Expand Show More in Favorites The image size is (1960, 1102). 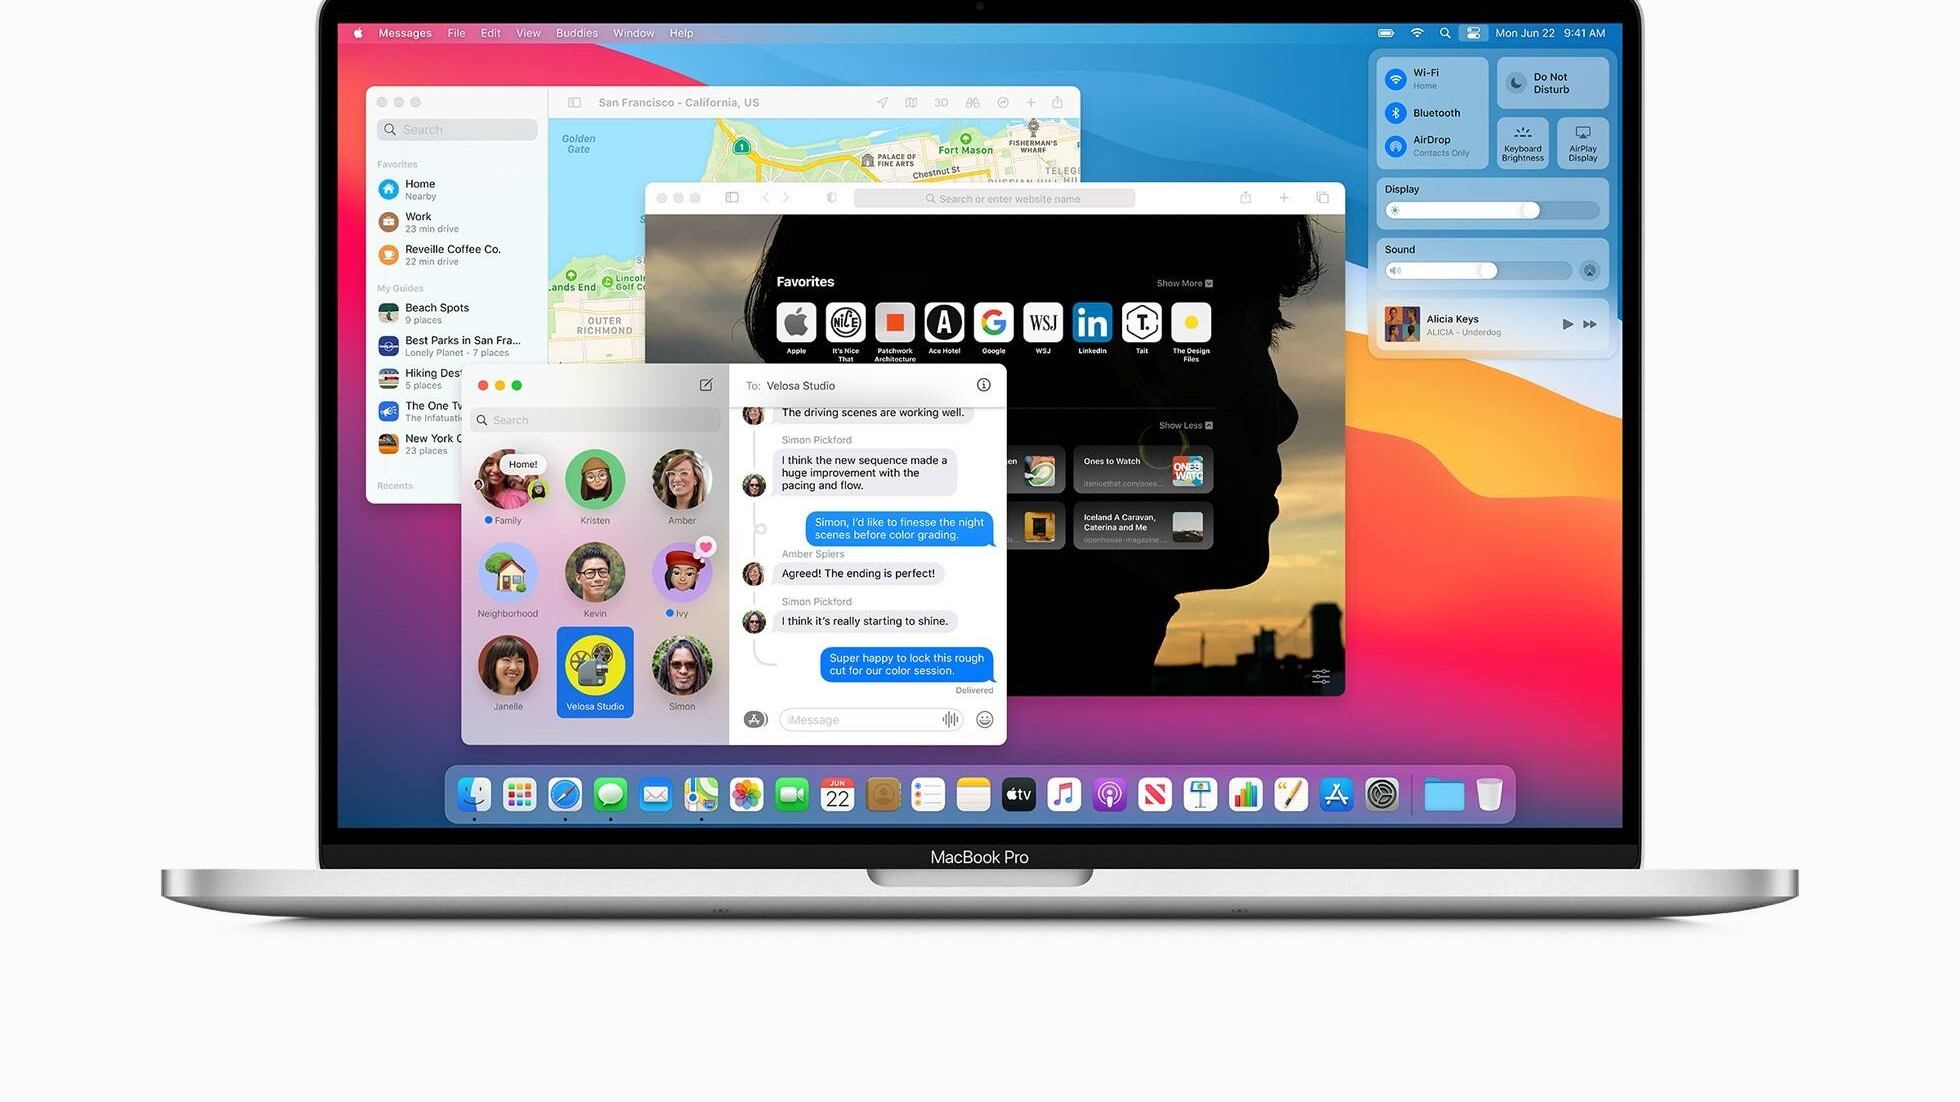coord(1184,284)
